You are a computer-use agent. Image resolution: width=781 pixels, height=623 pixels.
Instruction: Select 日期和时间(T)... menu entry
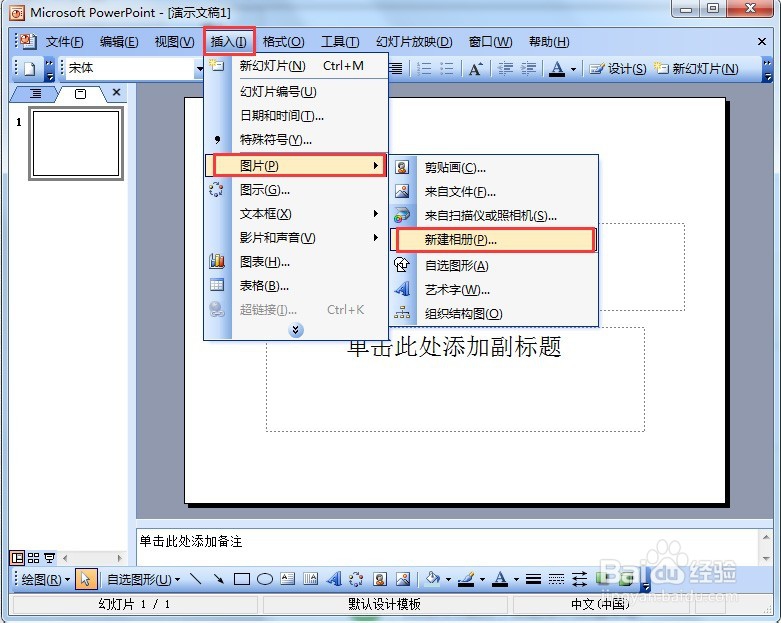pyautogui.click(x=296, y=116)
